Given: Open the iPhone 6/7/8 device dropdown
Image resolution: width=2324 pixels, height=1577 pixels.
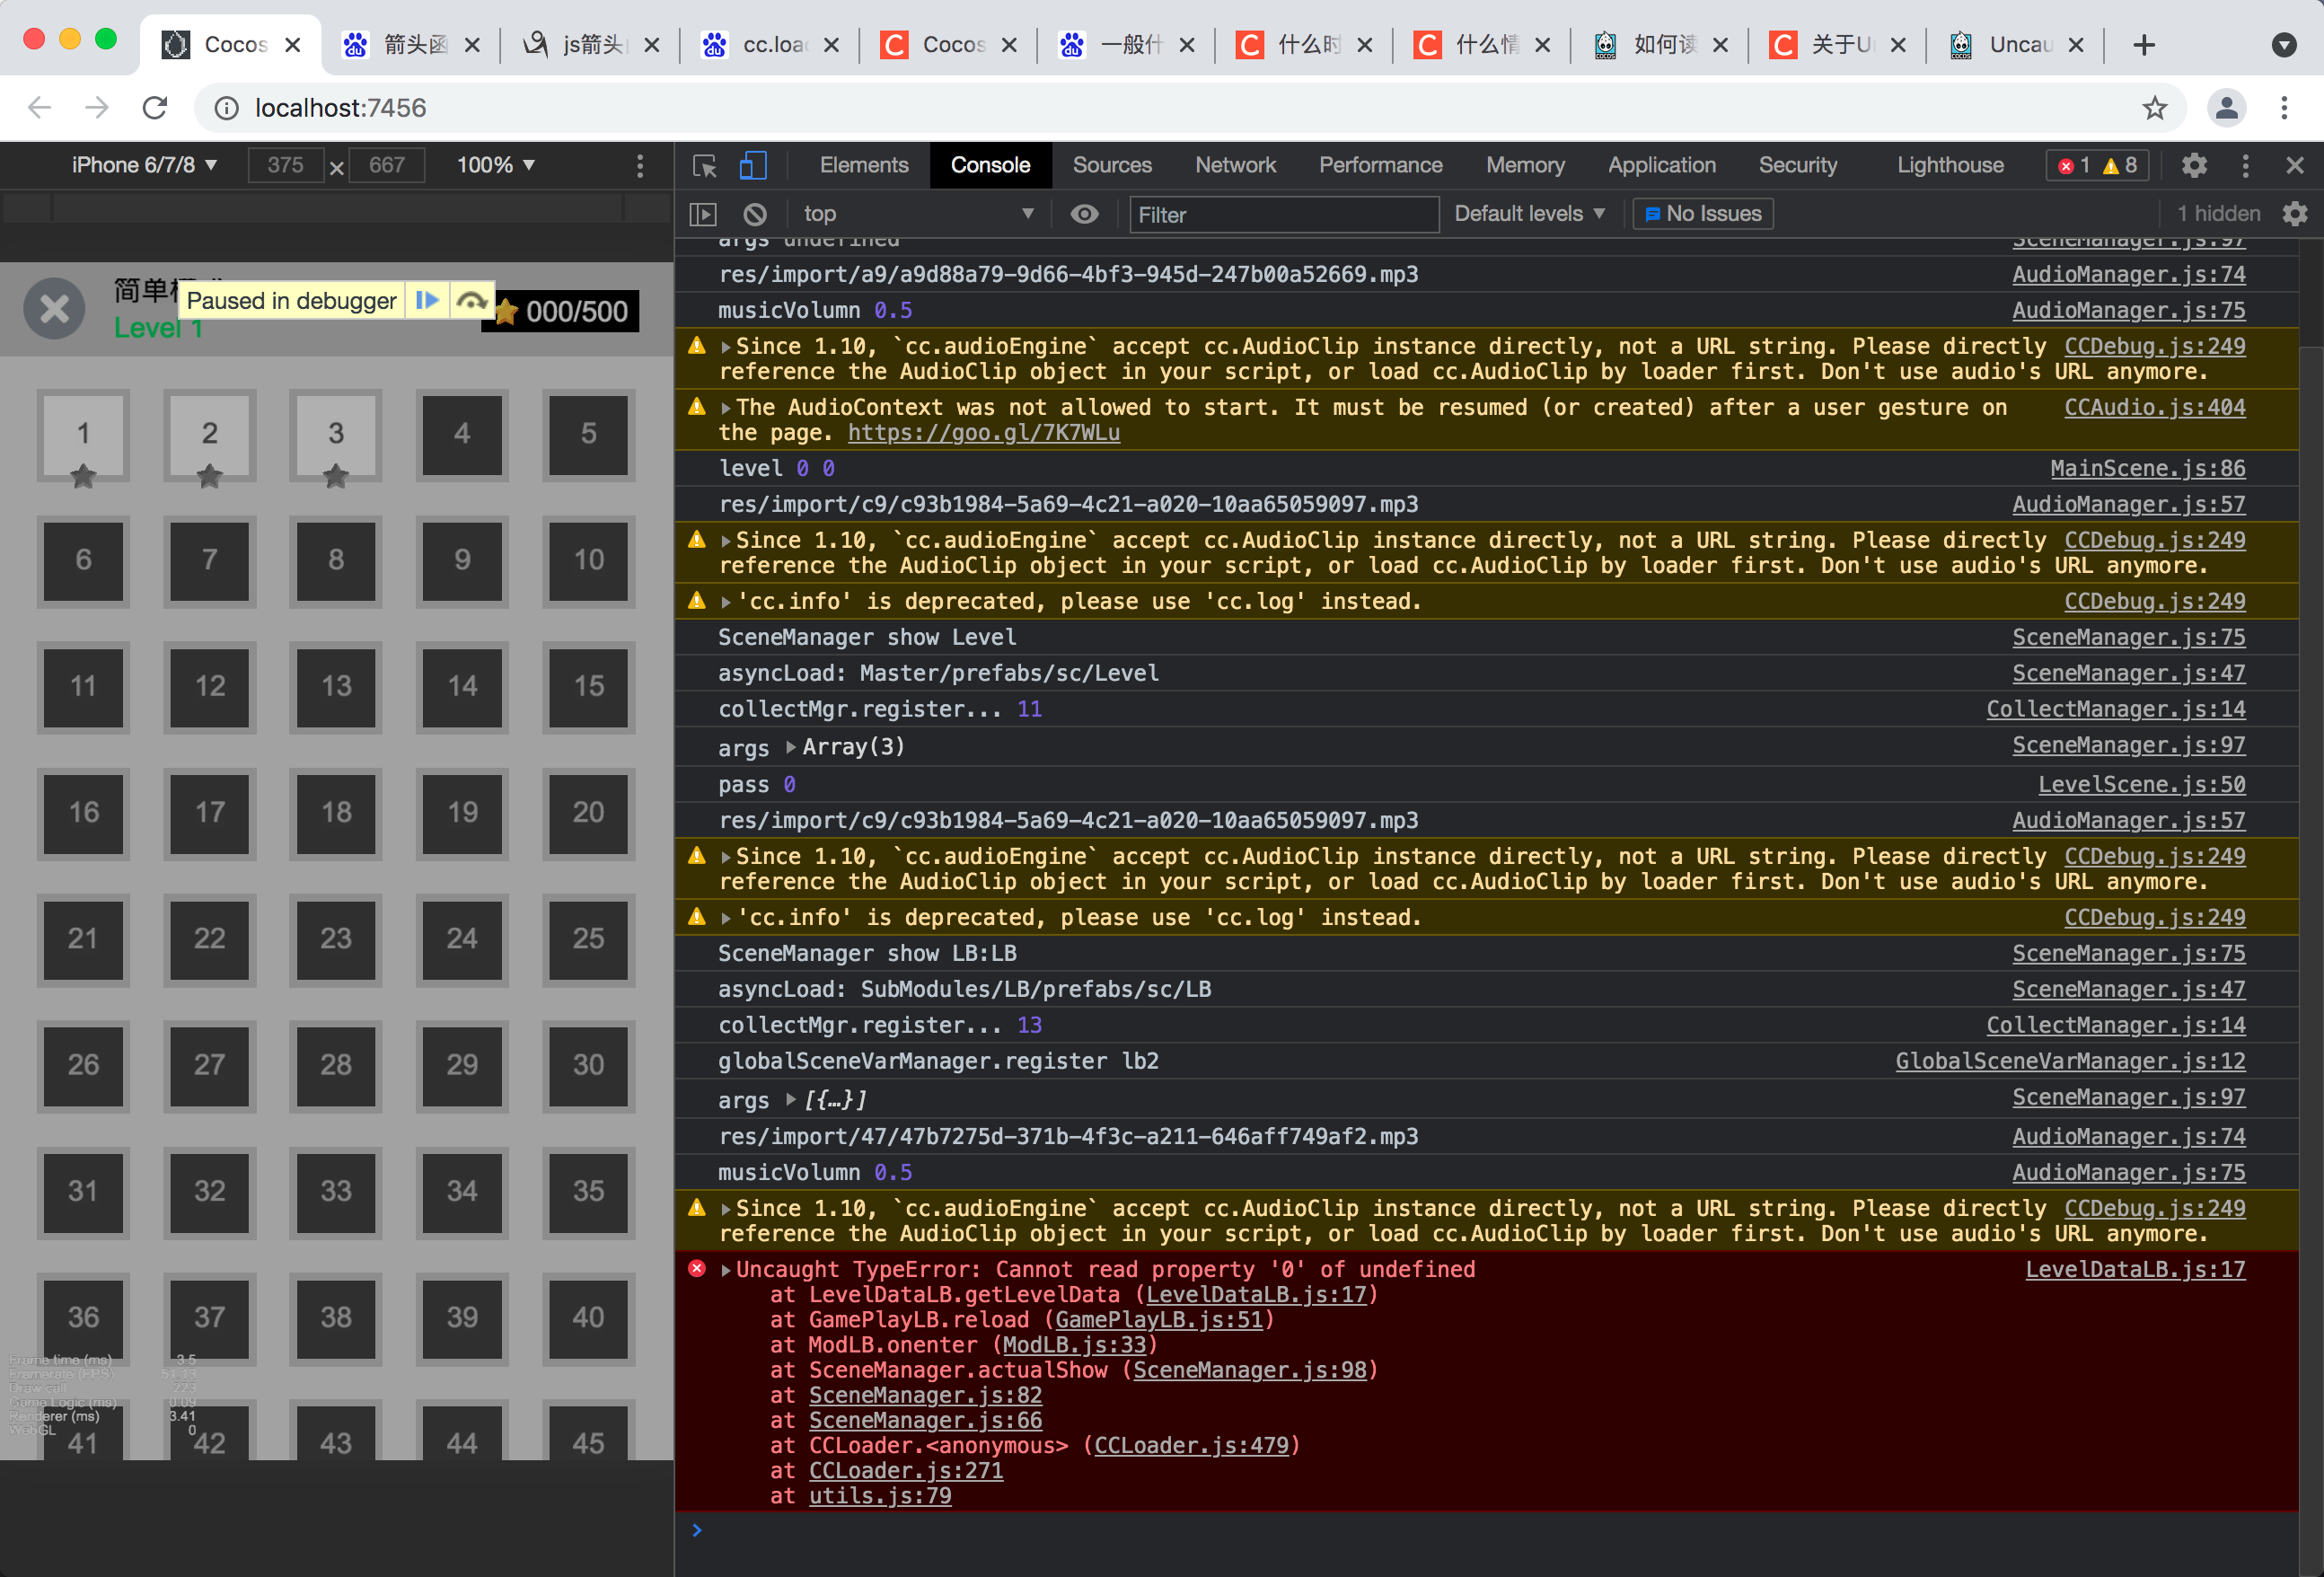Looking at the screenshot, I should pos(143,166).
